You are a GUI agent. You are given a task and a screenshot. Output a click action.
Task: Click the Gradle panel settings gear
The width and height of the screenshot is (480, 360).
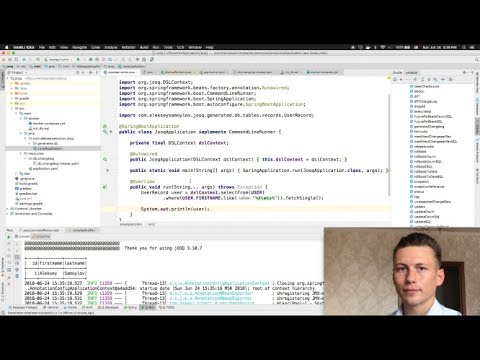pyautogui.click(x=464, y=72)
